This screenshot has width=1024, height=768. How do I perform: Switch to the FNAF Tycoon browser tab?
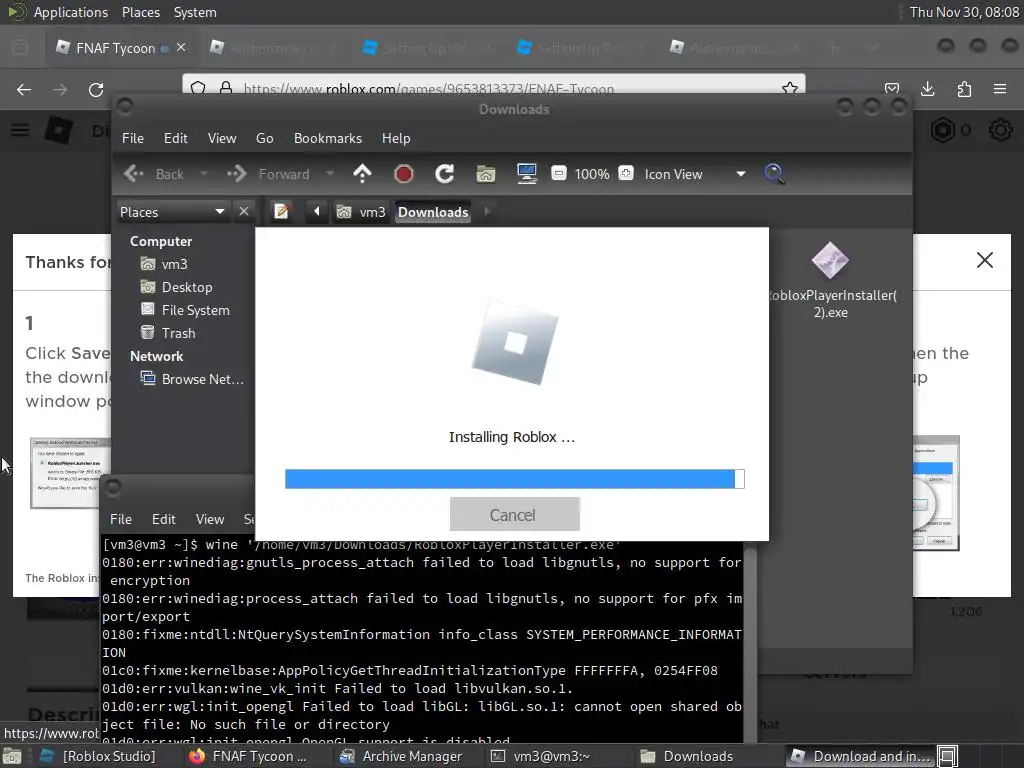click(115, 48)
